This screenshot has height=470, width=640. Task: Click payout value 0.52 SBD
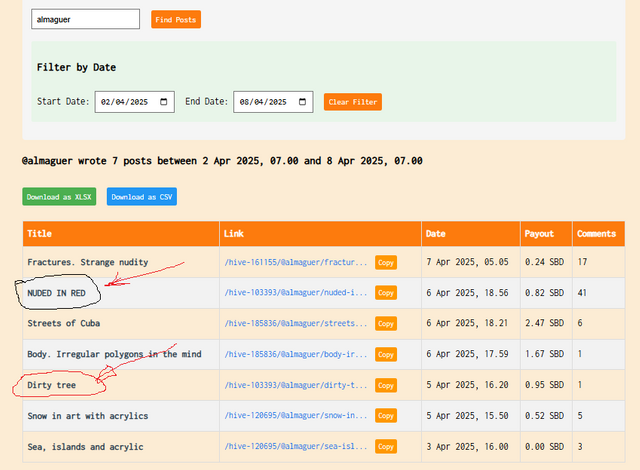[x=544, y=416]
